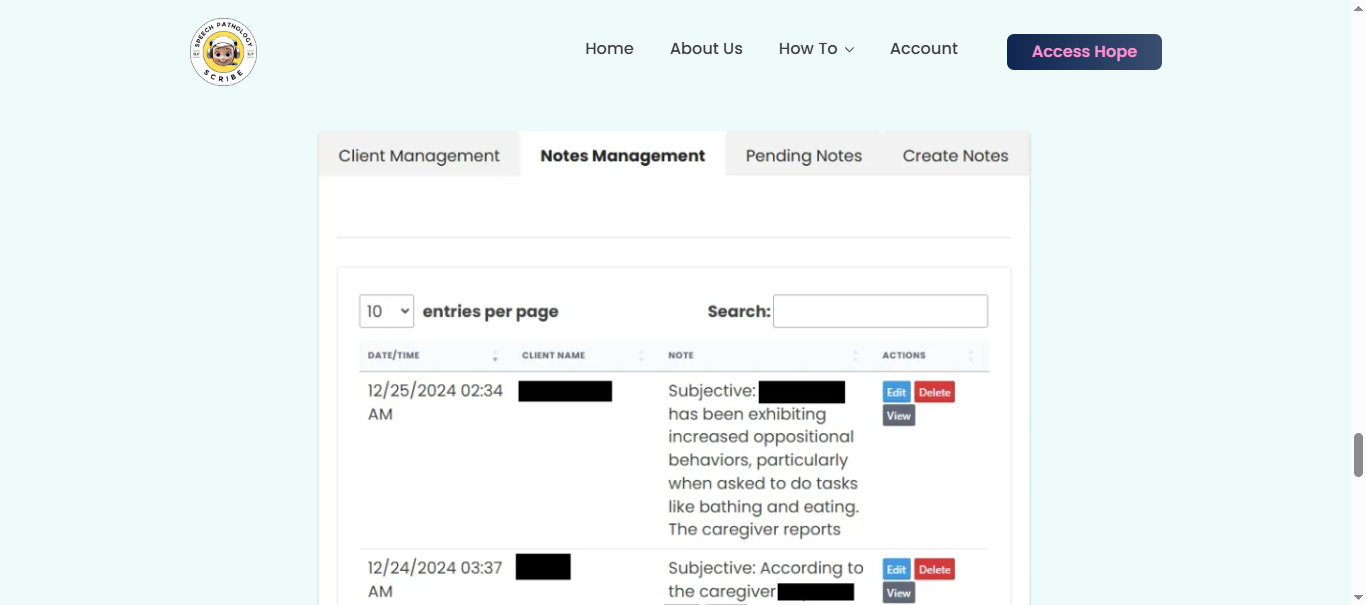Screen dimensions: 1365x605
Task: Edit the 12/25/2024 note
Action: click(x=896, y=392)
